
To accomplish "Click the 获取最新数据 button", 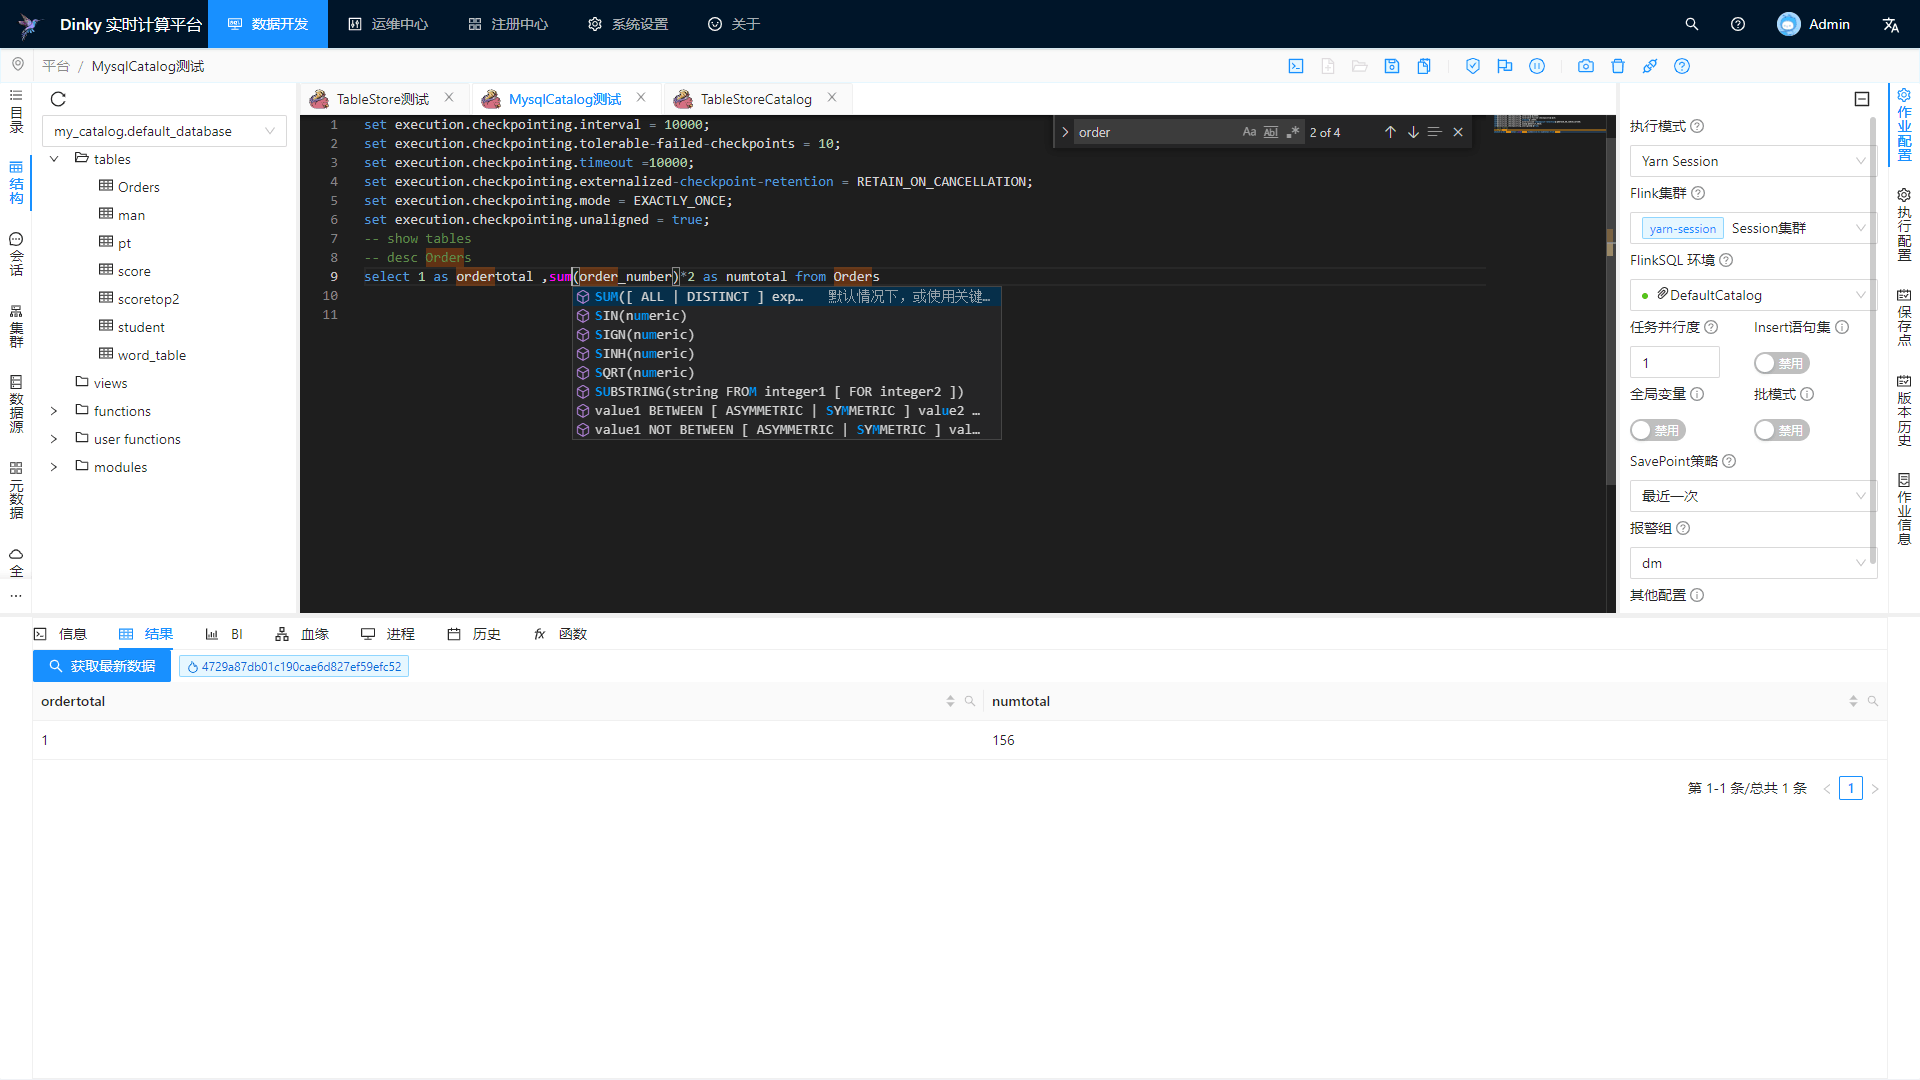I will coord(102,666).
